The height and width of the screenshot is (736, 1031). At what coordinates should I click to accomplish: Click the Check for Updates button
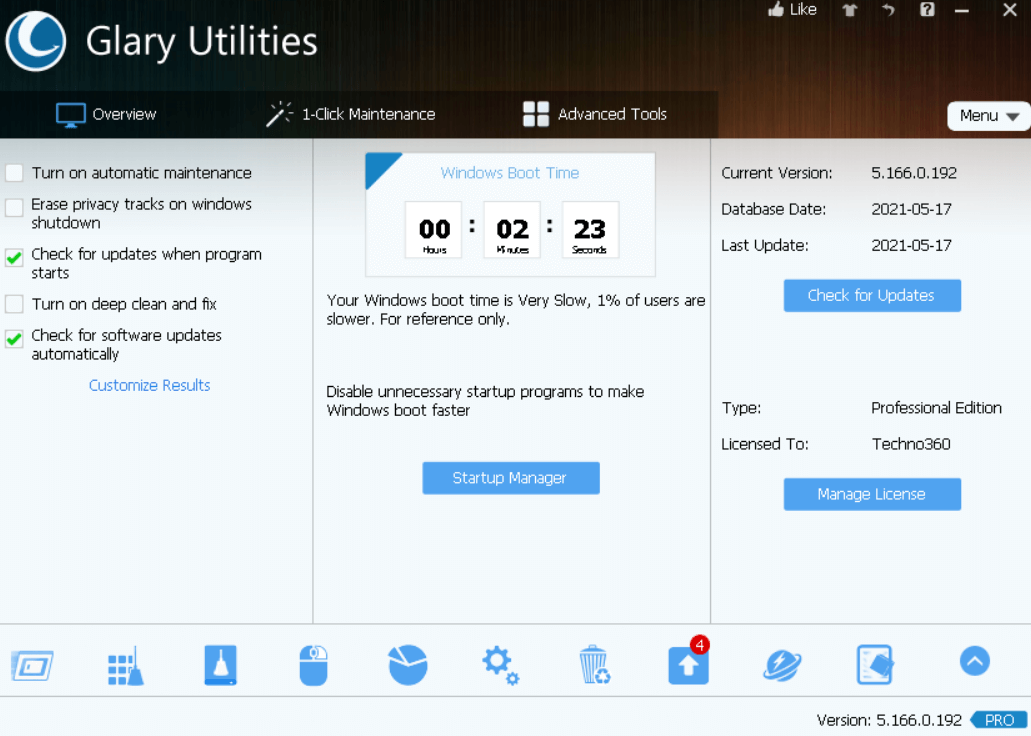pyautogui.click(x=871, y=295)
